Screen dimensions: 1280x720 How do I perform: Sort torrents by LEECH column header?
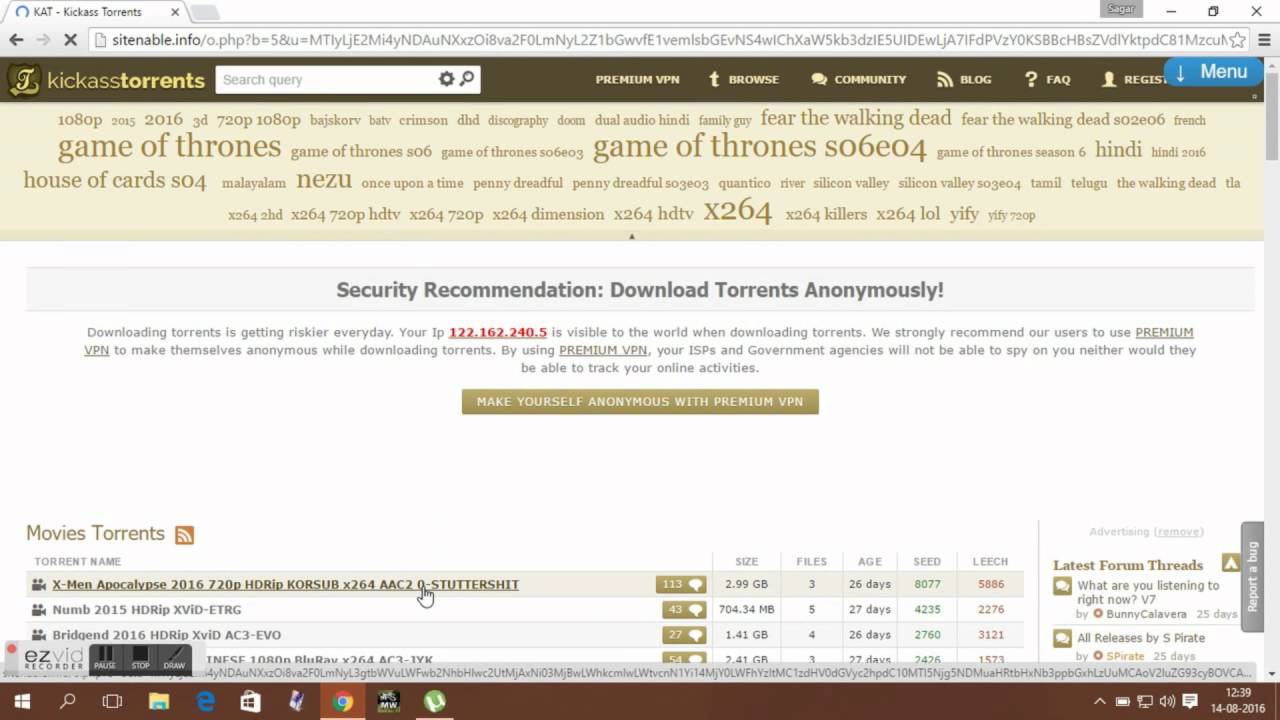click(990, 561)
